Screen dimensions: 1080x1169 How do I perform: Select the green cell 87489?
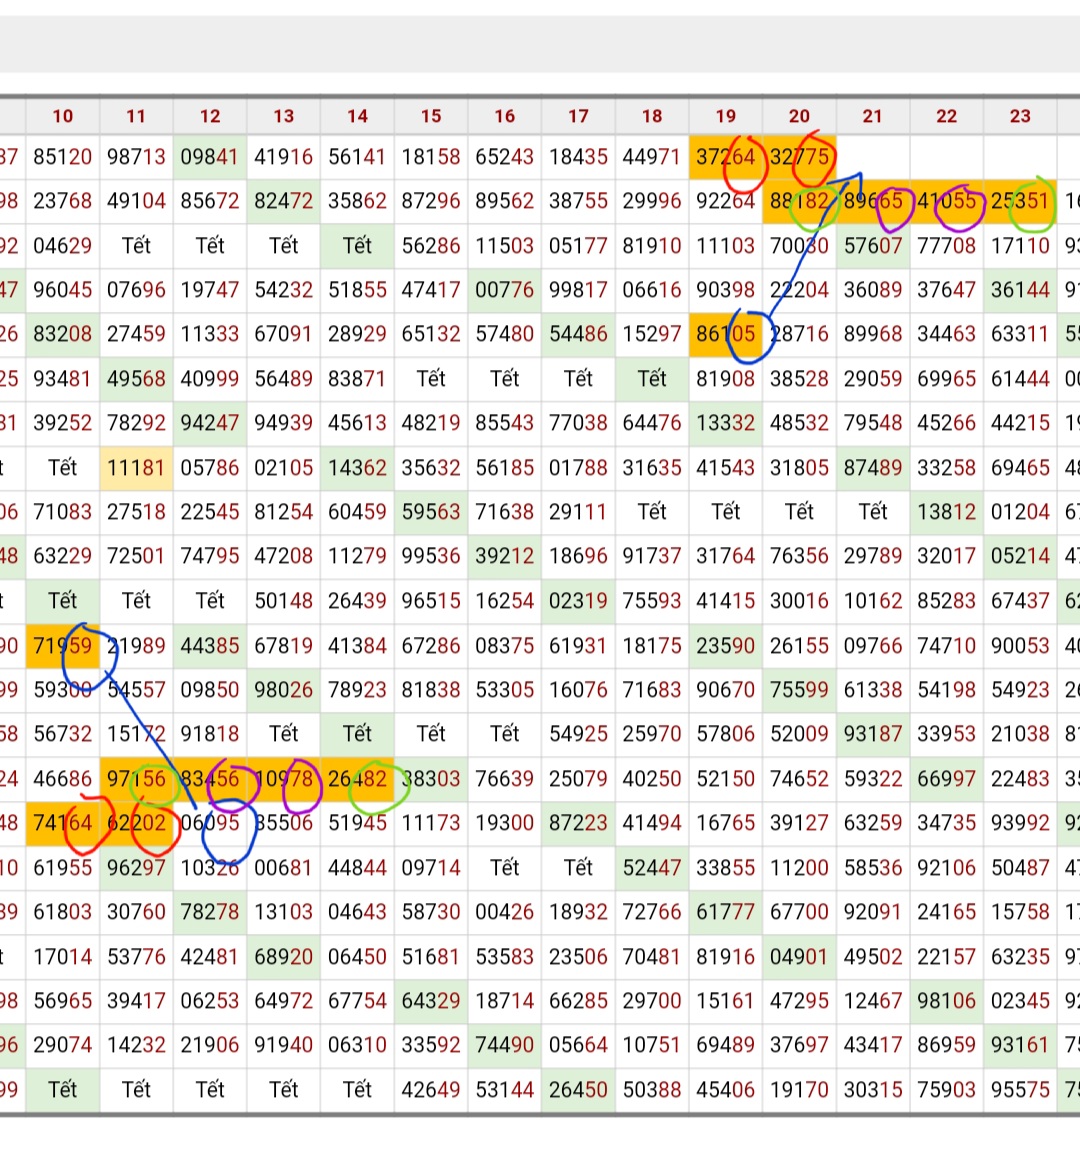click(x=873, y=468)
